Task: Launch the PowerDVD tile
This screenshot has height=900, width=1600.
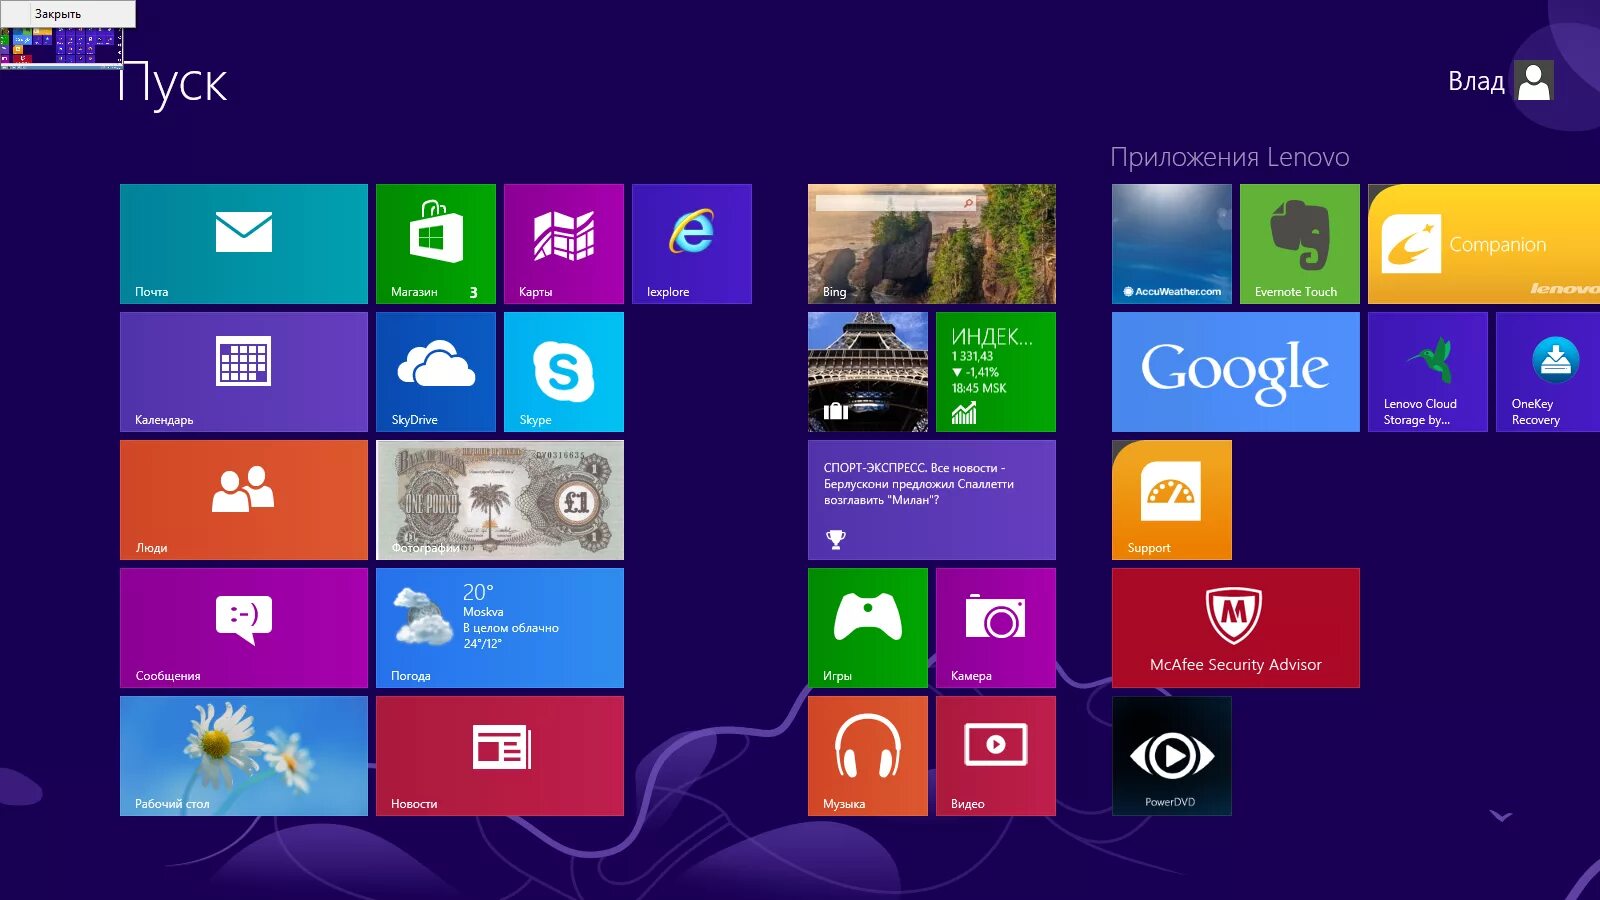Action: tap(1172, 756)
